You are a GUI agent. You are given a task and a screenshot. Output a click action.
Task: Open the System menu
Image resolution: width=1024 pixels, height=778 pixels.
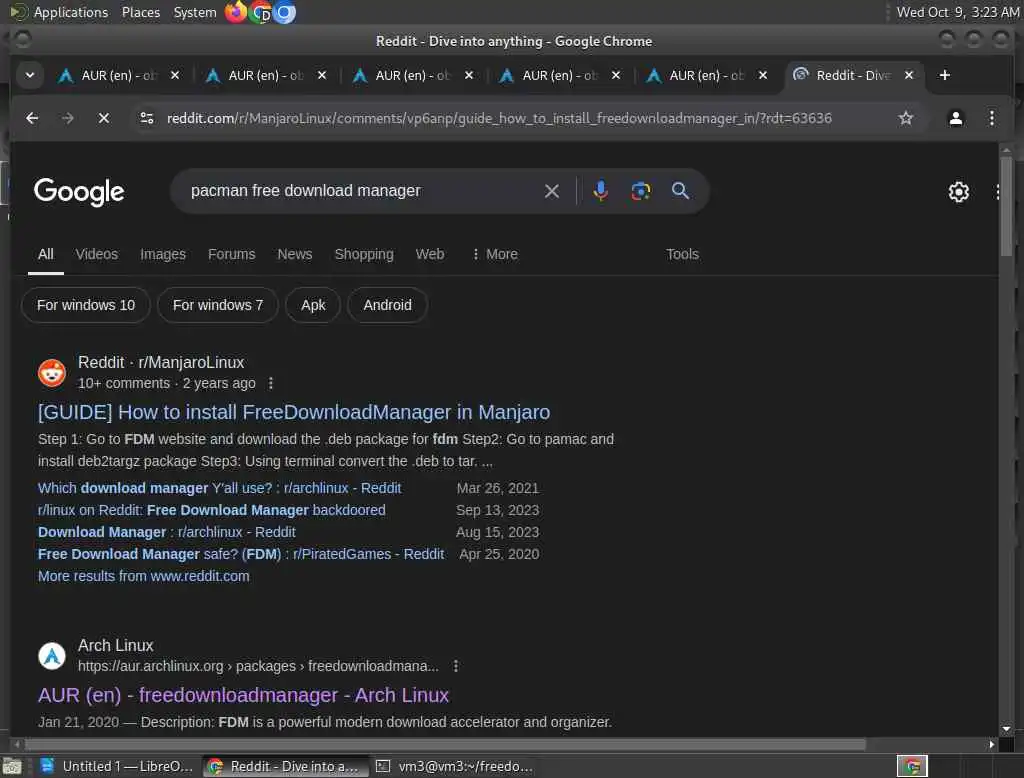click(x=195, y=12)
